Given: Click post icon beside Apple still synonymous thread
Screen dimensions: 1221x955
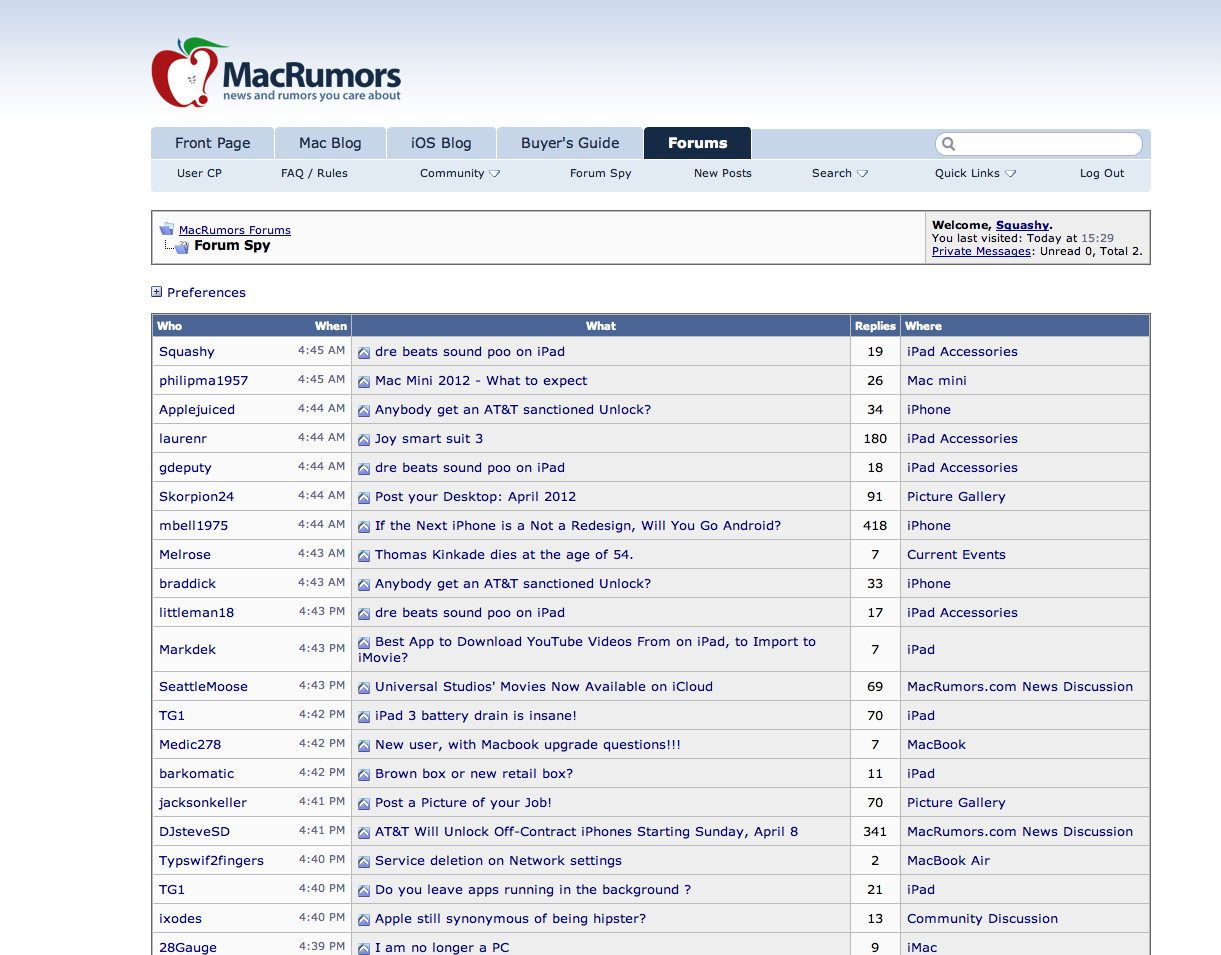Looking at the screenshot, I should [364, 919].
